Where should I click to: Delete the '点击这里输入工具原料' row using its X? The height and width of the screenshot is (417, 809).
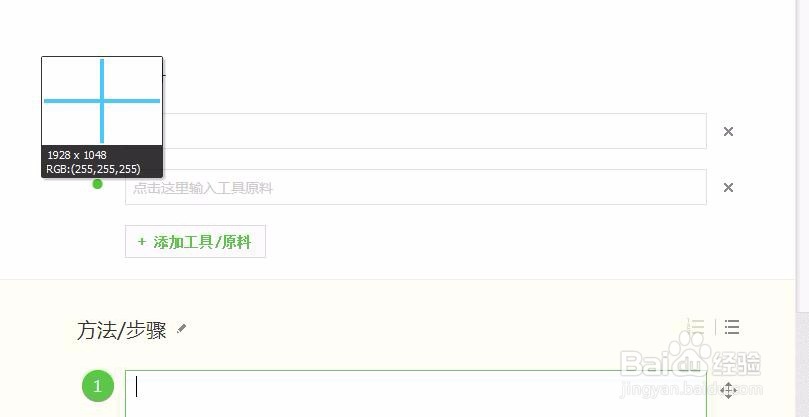point(728,187)
